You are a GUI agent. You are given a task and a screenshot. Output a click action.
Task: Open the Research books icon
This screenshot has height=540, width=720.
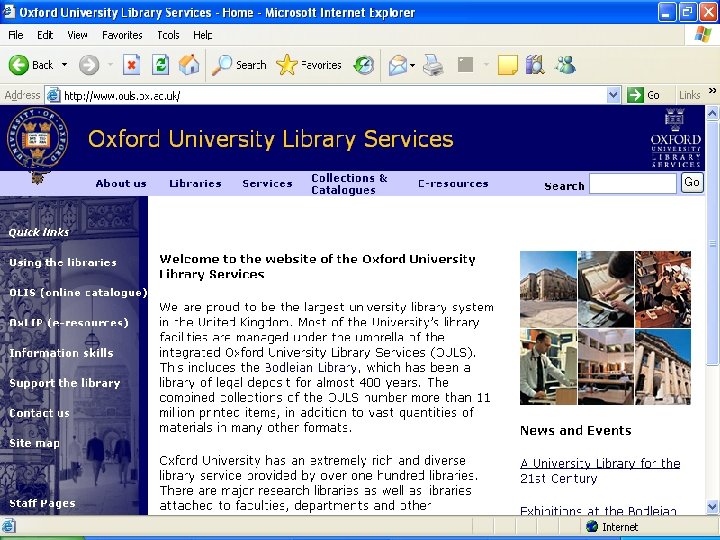click(x=535, y=65)
